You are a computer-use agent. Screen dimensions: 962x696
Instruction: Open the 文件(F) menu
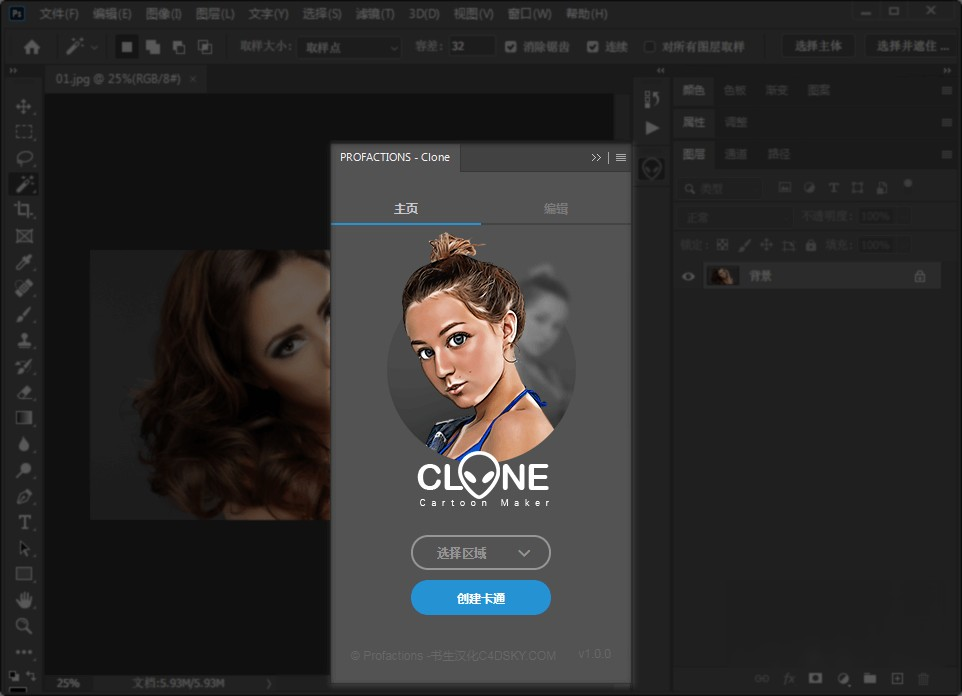(x=59, y=14)
